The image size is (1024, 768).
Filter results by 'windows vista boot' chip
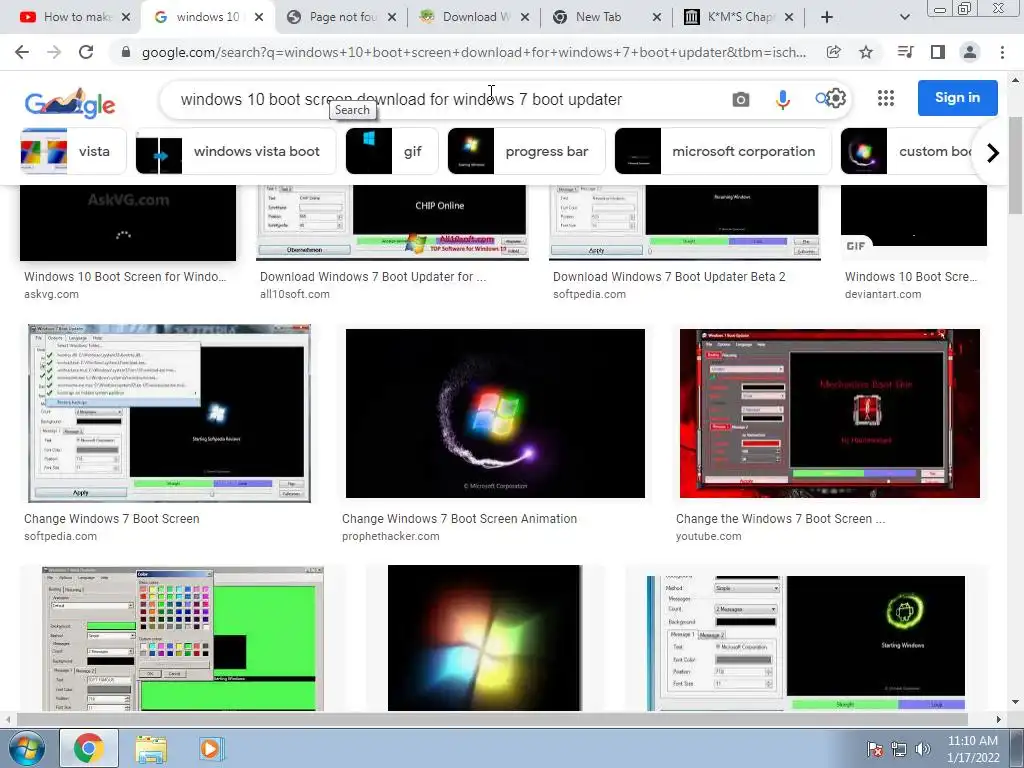click(x=235, y=152)
